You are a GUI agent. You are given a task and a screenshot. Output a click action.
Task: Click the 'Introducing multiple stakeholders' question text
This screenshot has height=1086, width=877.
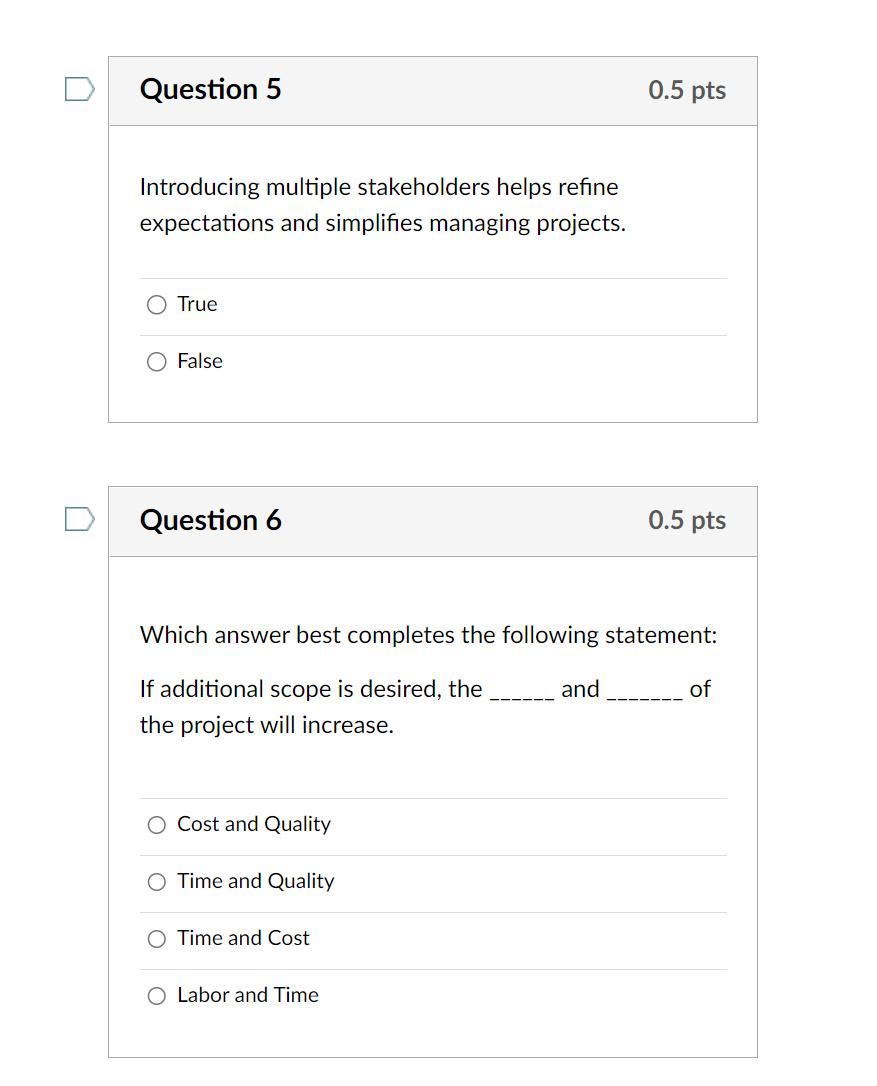383,205
